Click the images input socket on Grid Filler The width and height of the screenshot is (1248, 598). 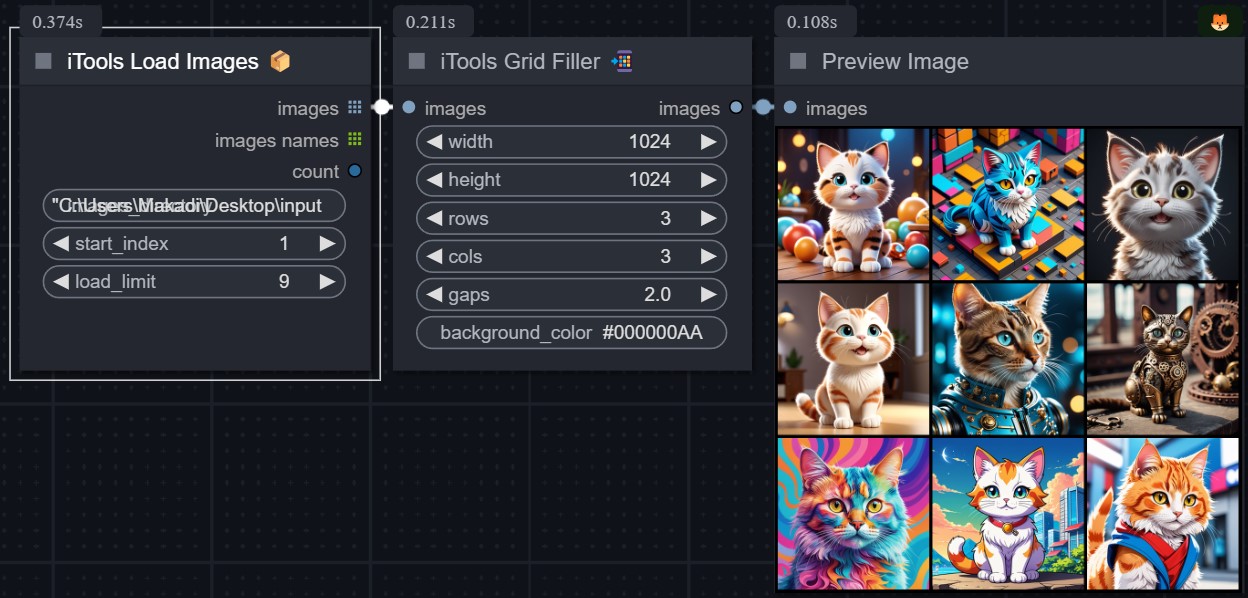coord(409,108)
